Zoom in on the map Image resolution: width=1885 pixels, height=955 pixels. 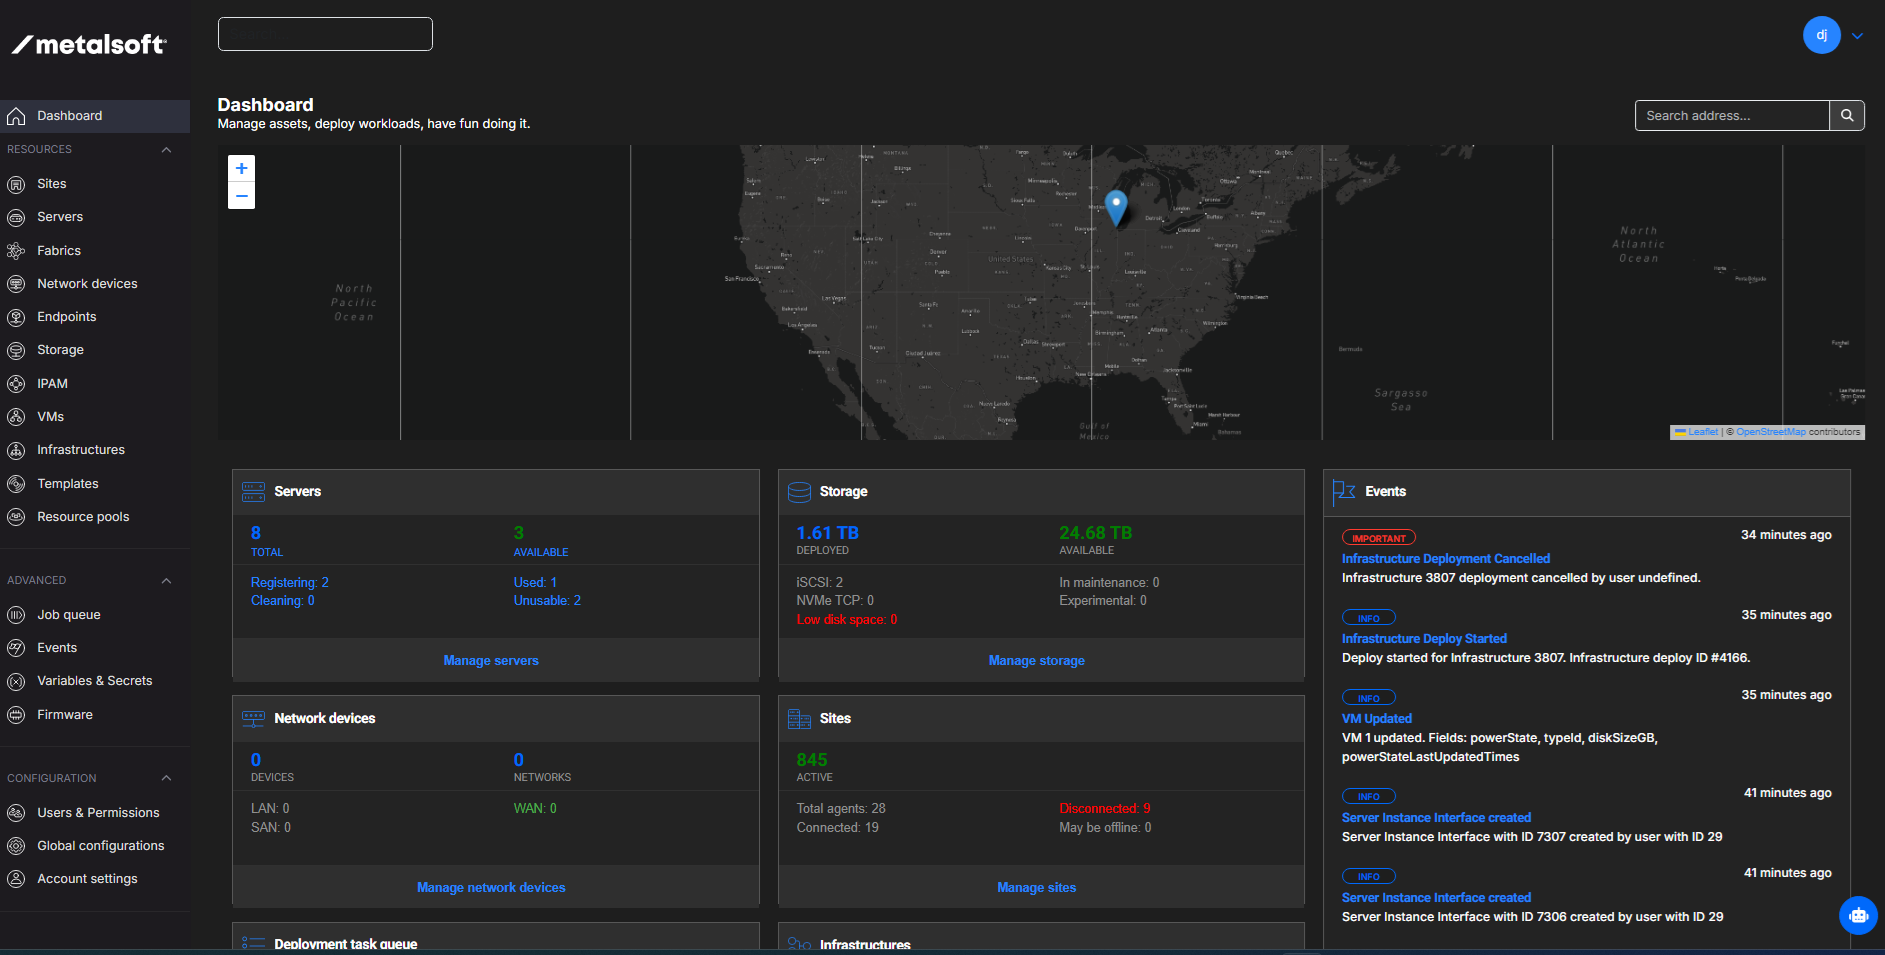click(241, 169)
